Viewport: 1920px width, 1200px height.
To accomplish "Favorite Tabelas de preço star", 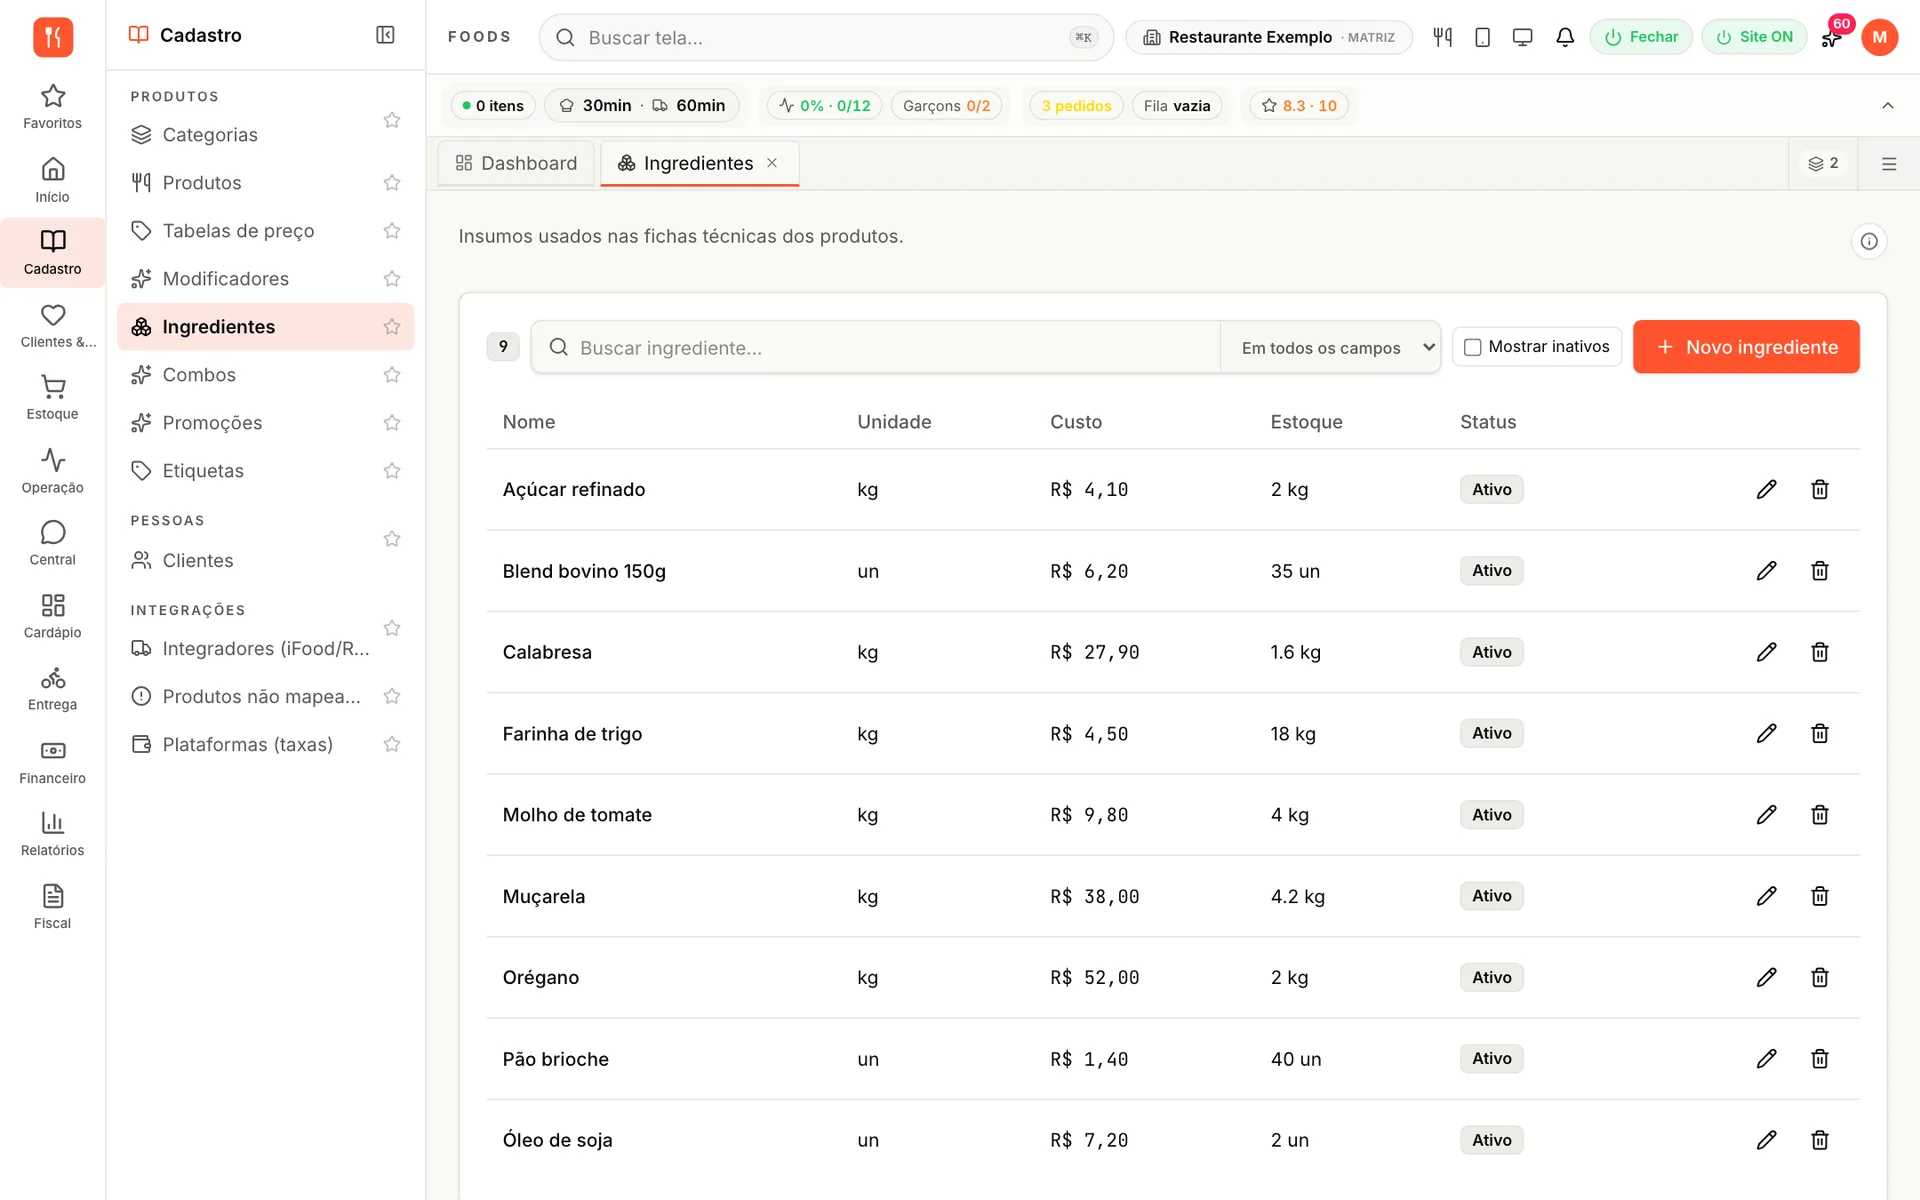I will (392, 231).
